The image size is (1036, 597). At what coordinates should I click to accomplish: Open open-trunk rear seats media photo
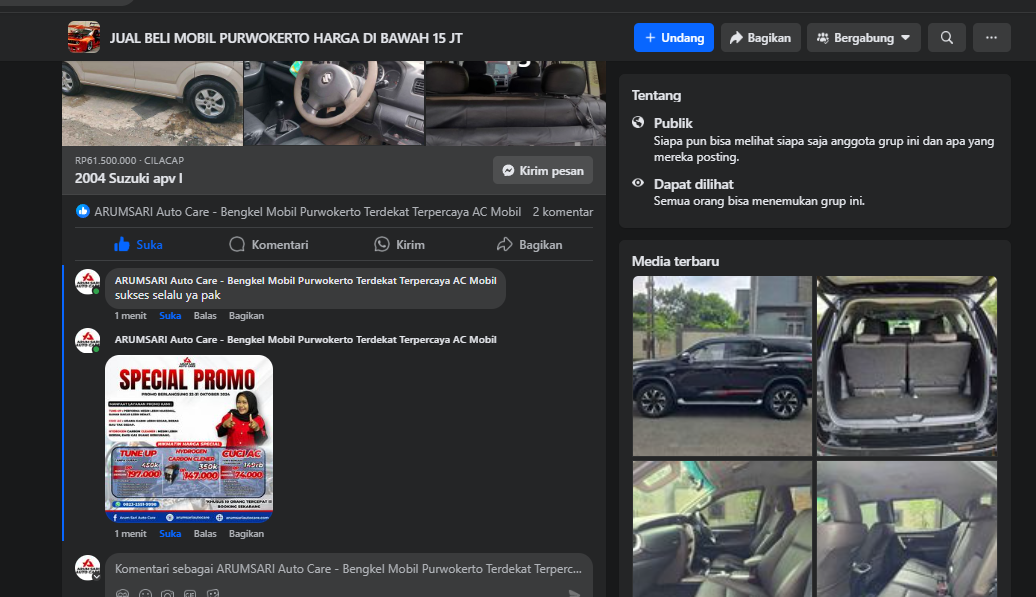pyautogui.click(x=907, y=366)
